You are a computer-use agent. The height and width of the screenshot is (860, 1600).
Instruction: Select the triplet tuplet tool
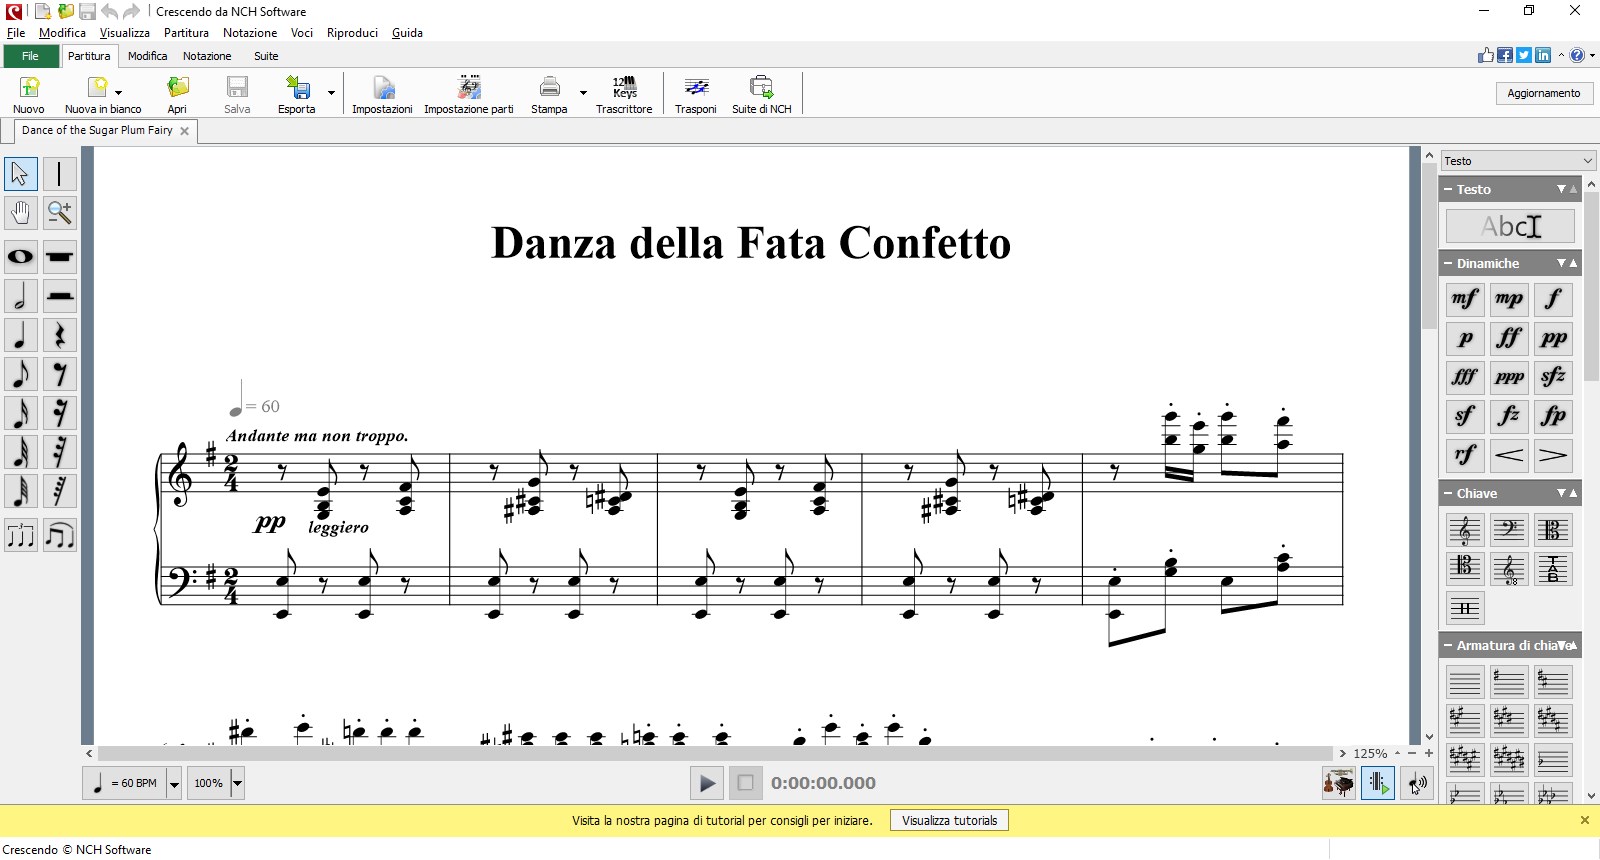[21, 536]
